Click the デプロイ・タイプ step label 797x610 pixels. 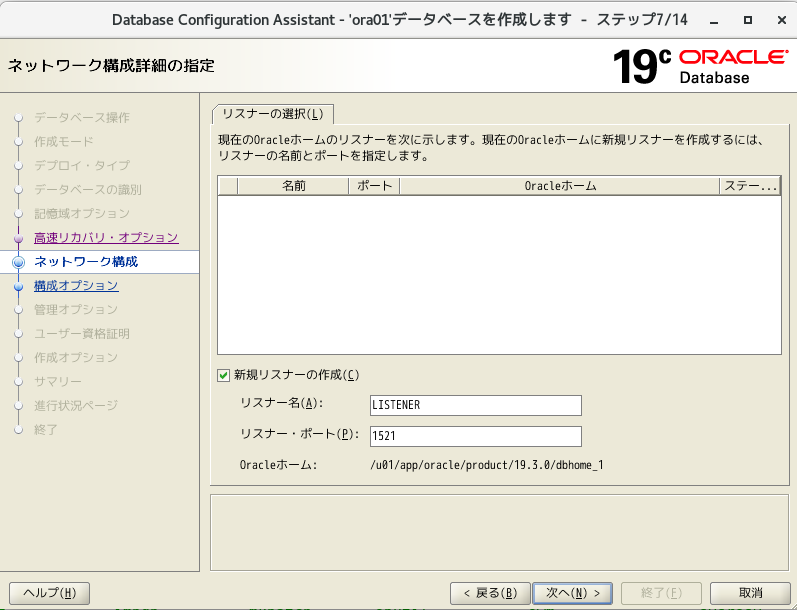82,165
